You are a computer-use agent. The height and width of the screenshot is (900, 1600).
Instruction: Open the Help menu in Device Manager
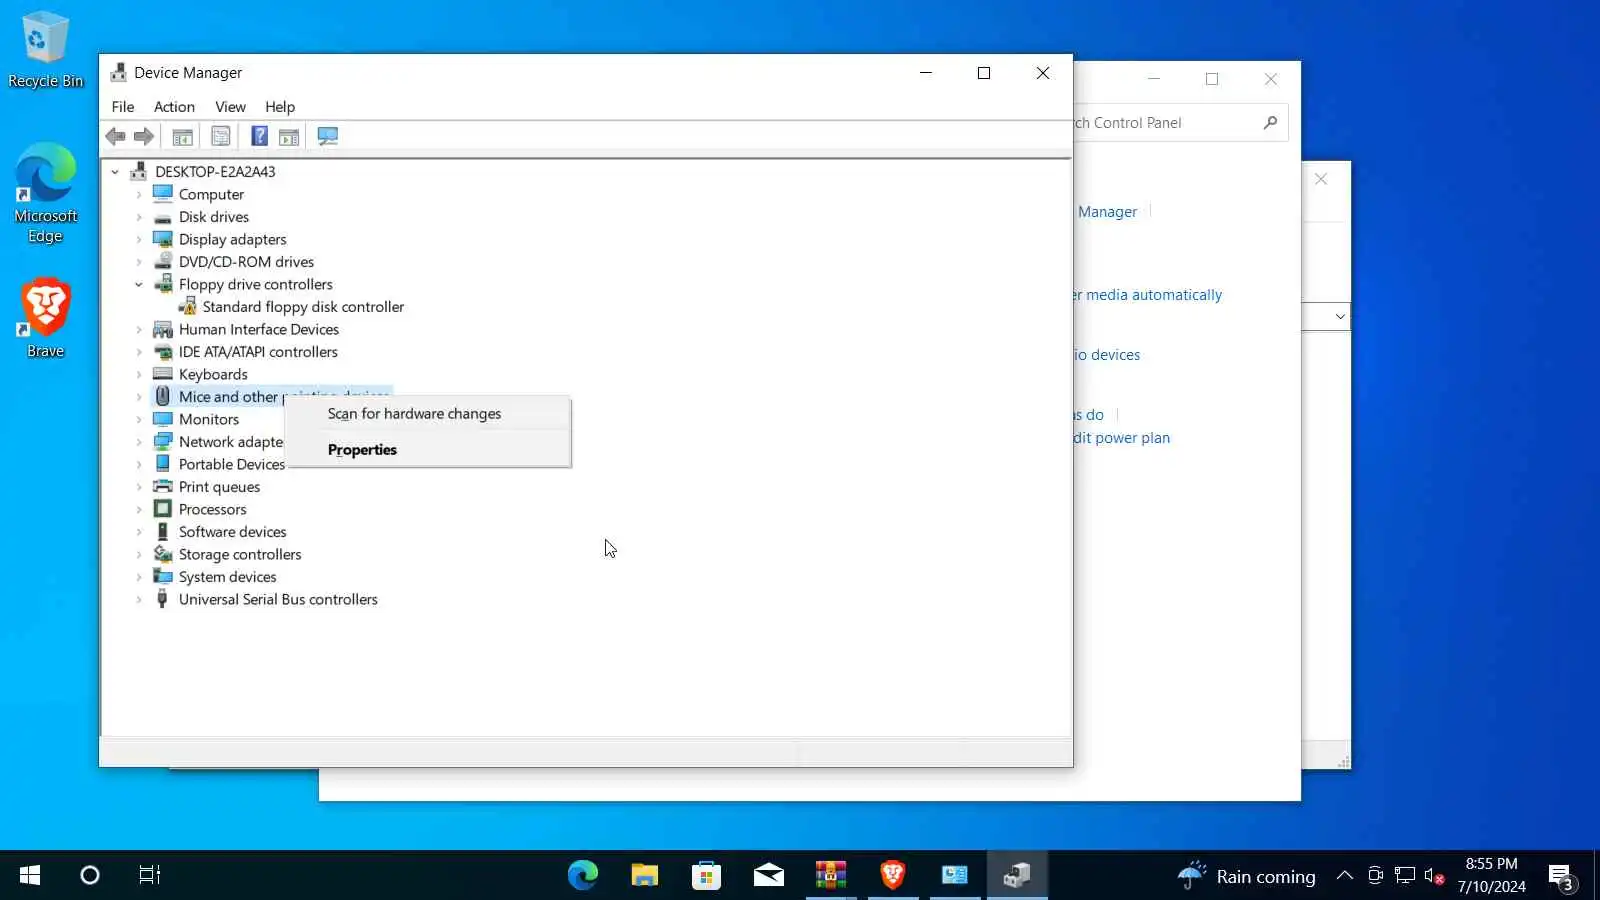click(280, 107)
